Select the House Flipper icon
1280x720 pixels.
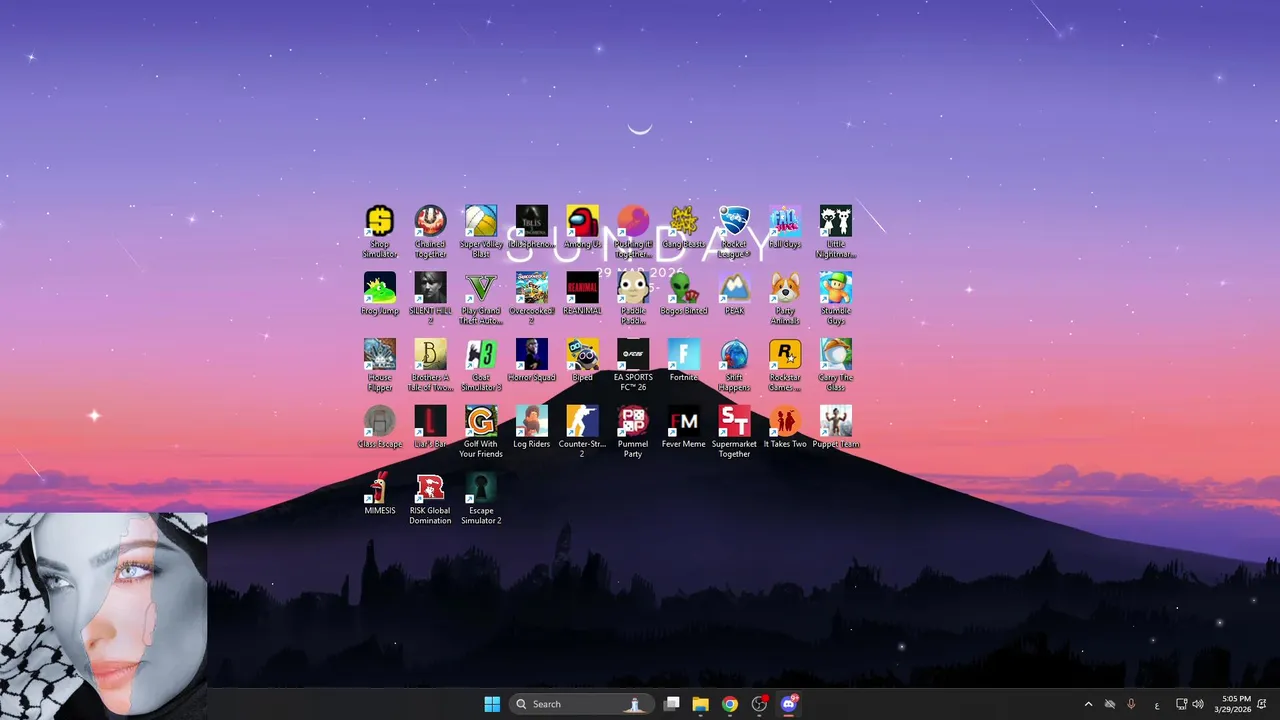[x=380, y=366]
